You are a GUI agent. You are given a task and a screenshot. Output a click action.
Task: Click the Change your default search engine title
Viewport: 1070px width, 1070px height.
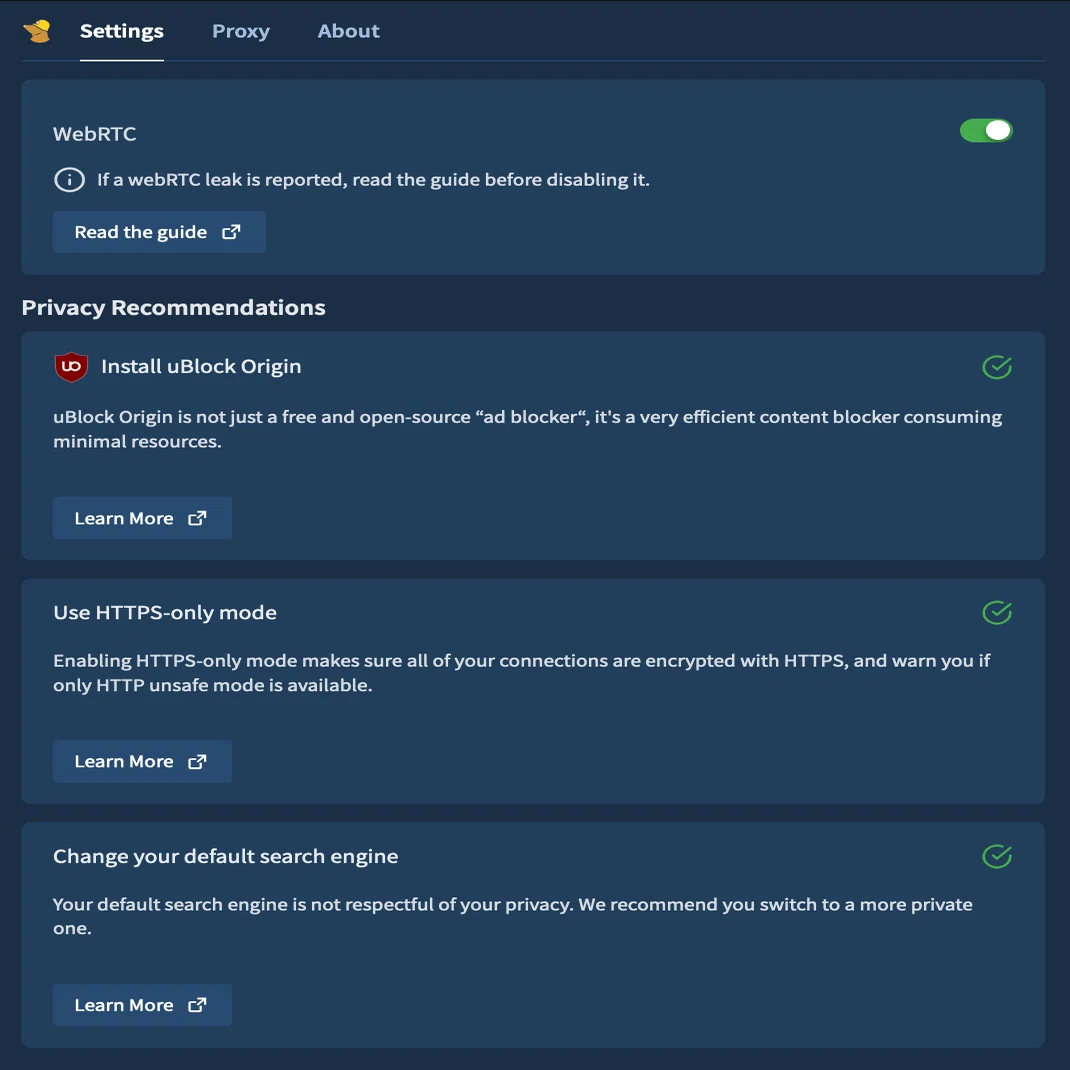coord(225,856)
